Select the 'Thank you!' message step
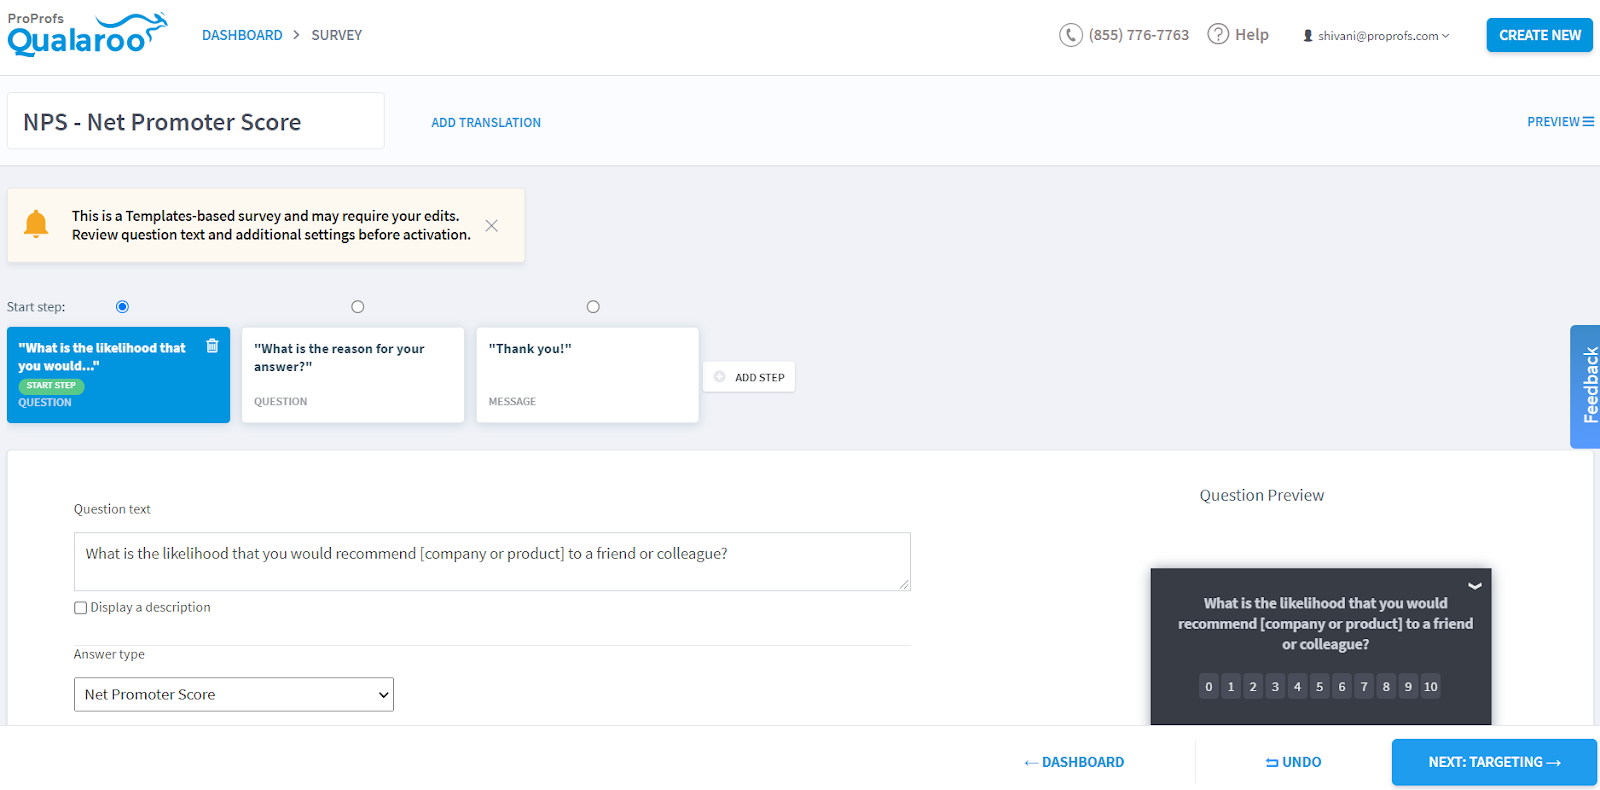Screen dimensions: 1600x790 click(x=588, y=375)
